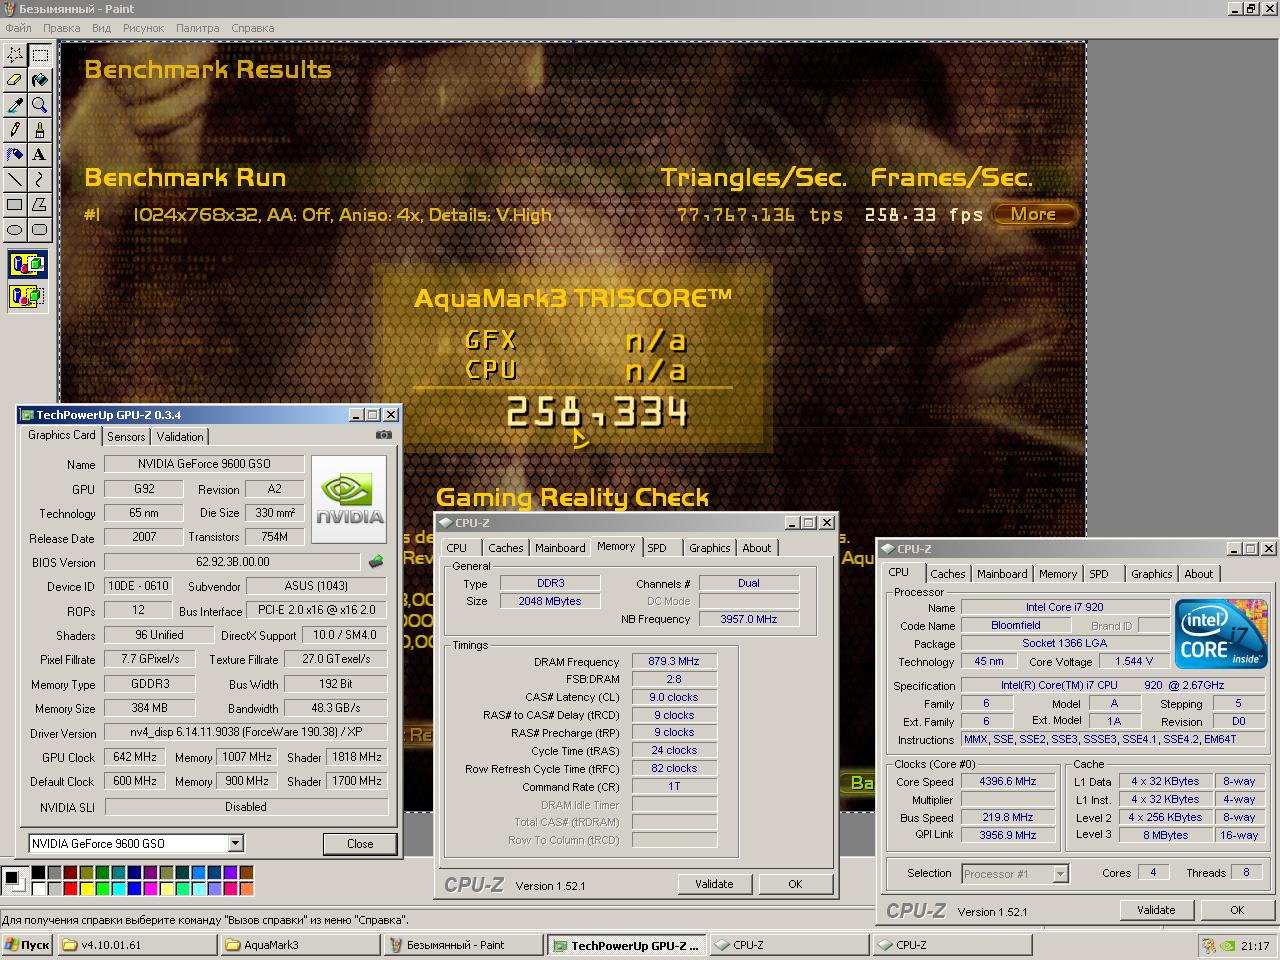This screenshot has width=1280, height=960.
Task: Open the v4.10.01.61 folder from the taskbar
Action: [137, 945]
